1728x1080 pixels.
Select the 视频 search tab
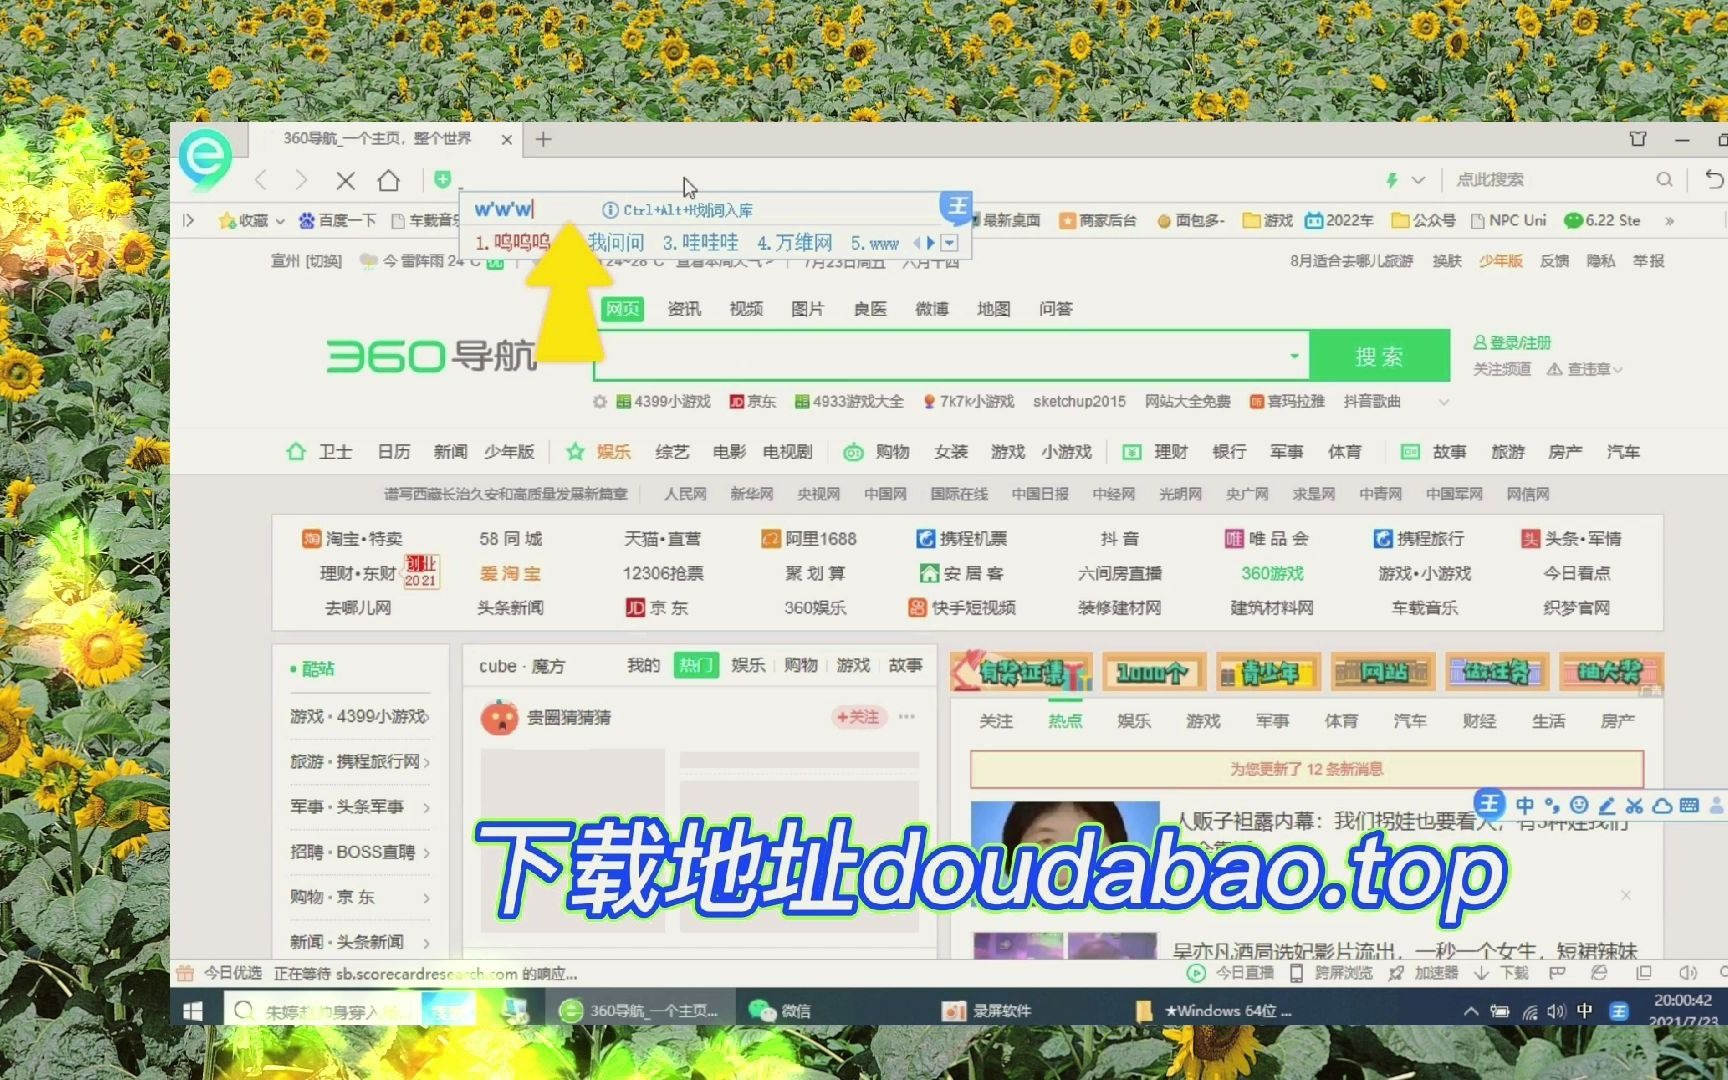(746, 309)
